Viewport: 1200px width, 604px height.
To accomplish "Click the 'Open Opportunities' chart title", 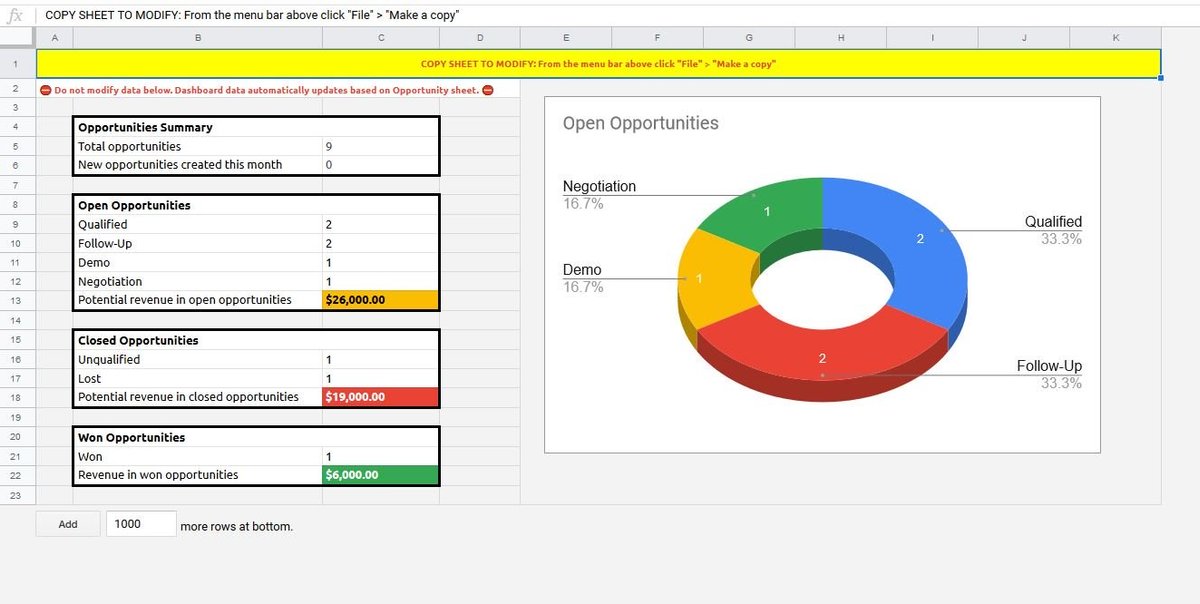I will tap(640, 123).
